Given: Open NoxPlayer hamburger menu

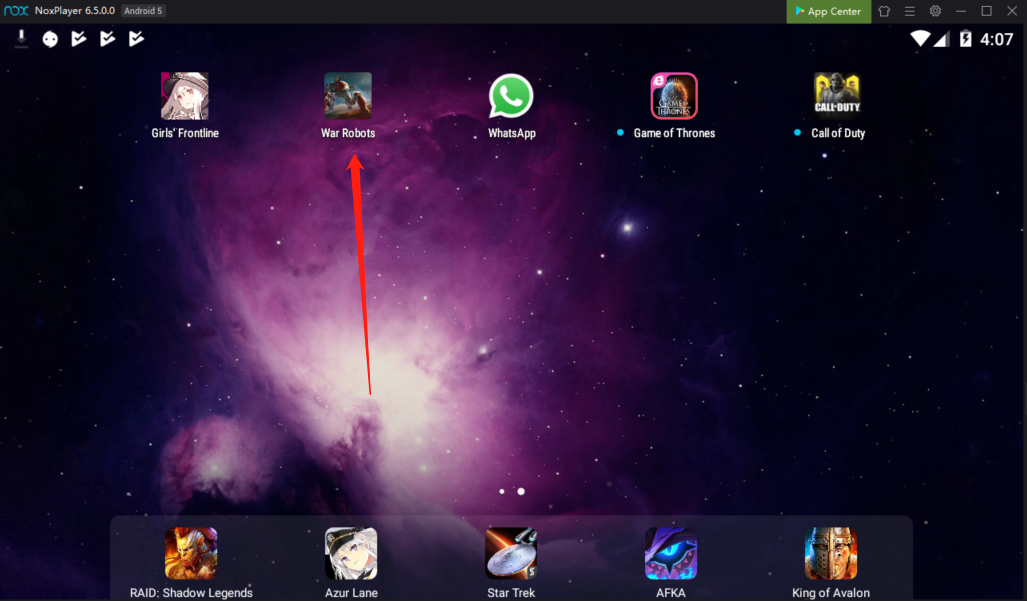Looking at the screenshot, I should [909, 11].
